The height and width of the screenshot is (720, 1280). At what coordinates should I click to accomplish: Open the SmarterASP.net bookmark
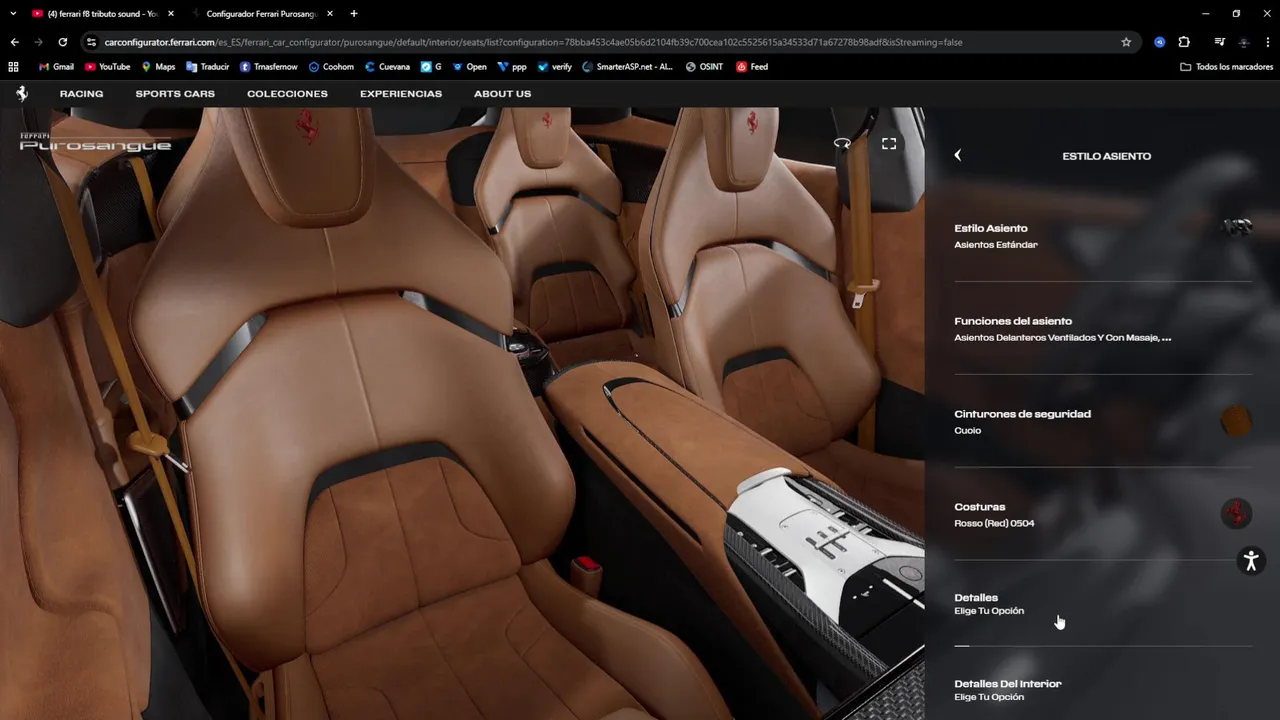[x=627, y=67]
